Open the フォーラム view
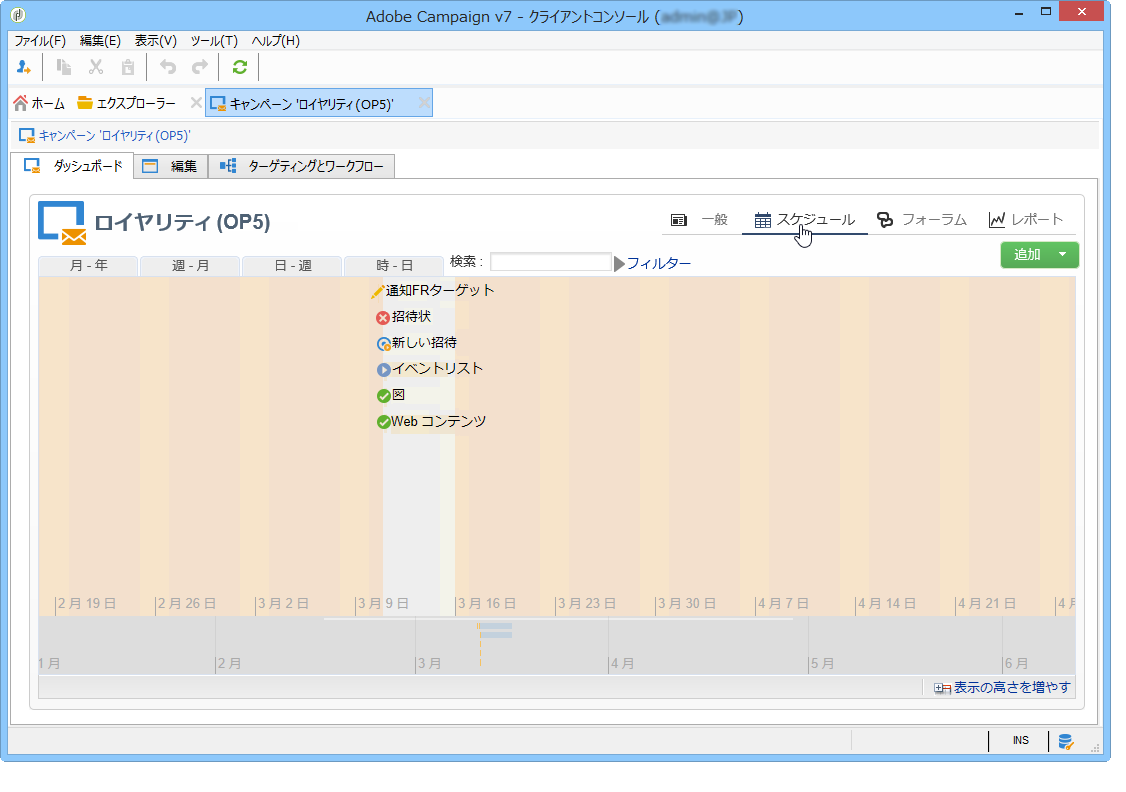Screen dimensions: 1126x792 click(934, 220)
